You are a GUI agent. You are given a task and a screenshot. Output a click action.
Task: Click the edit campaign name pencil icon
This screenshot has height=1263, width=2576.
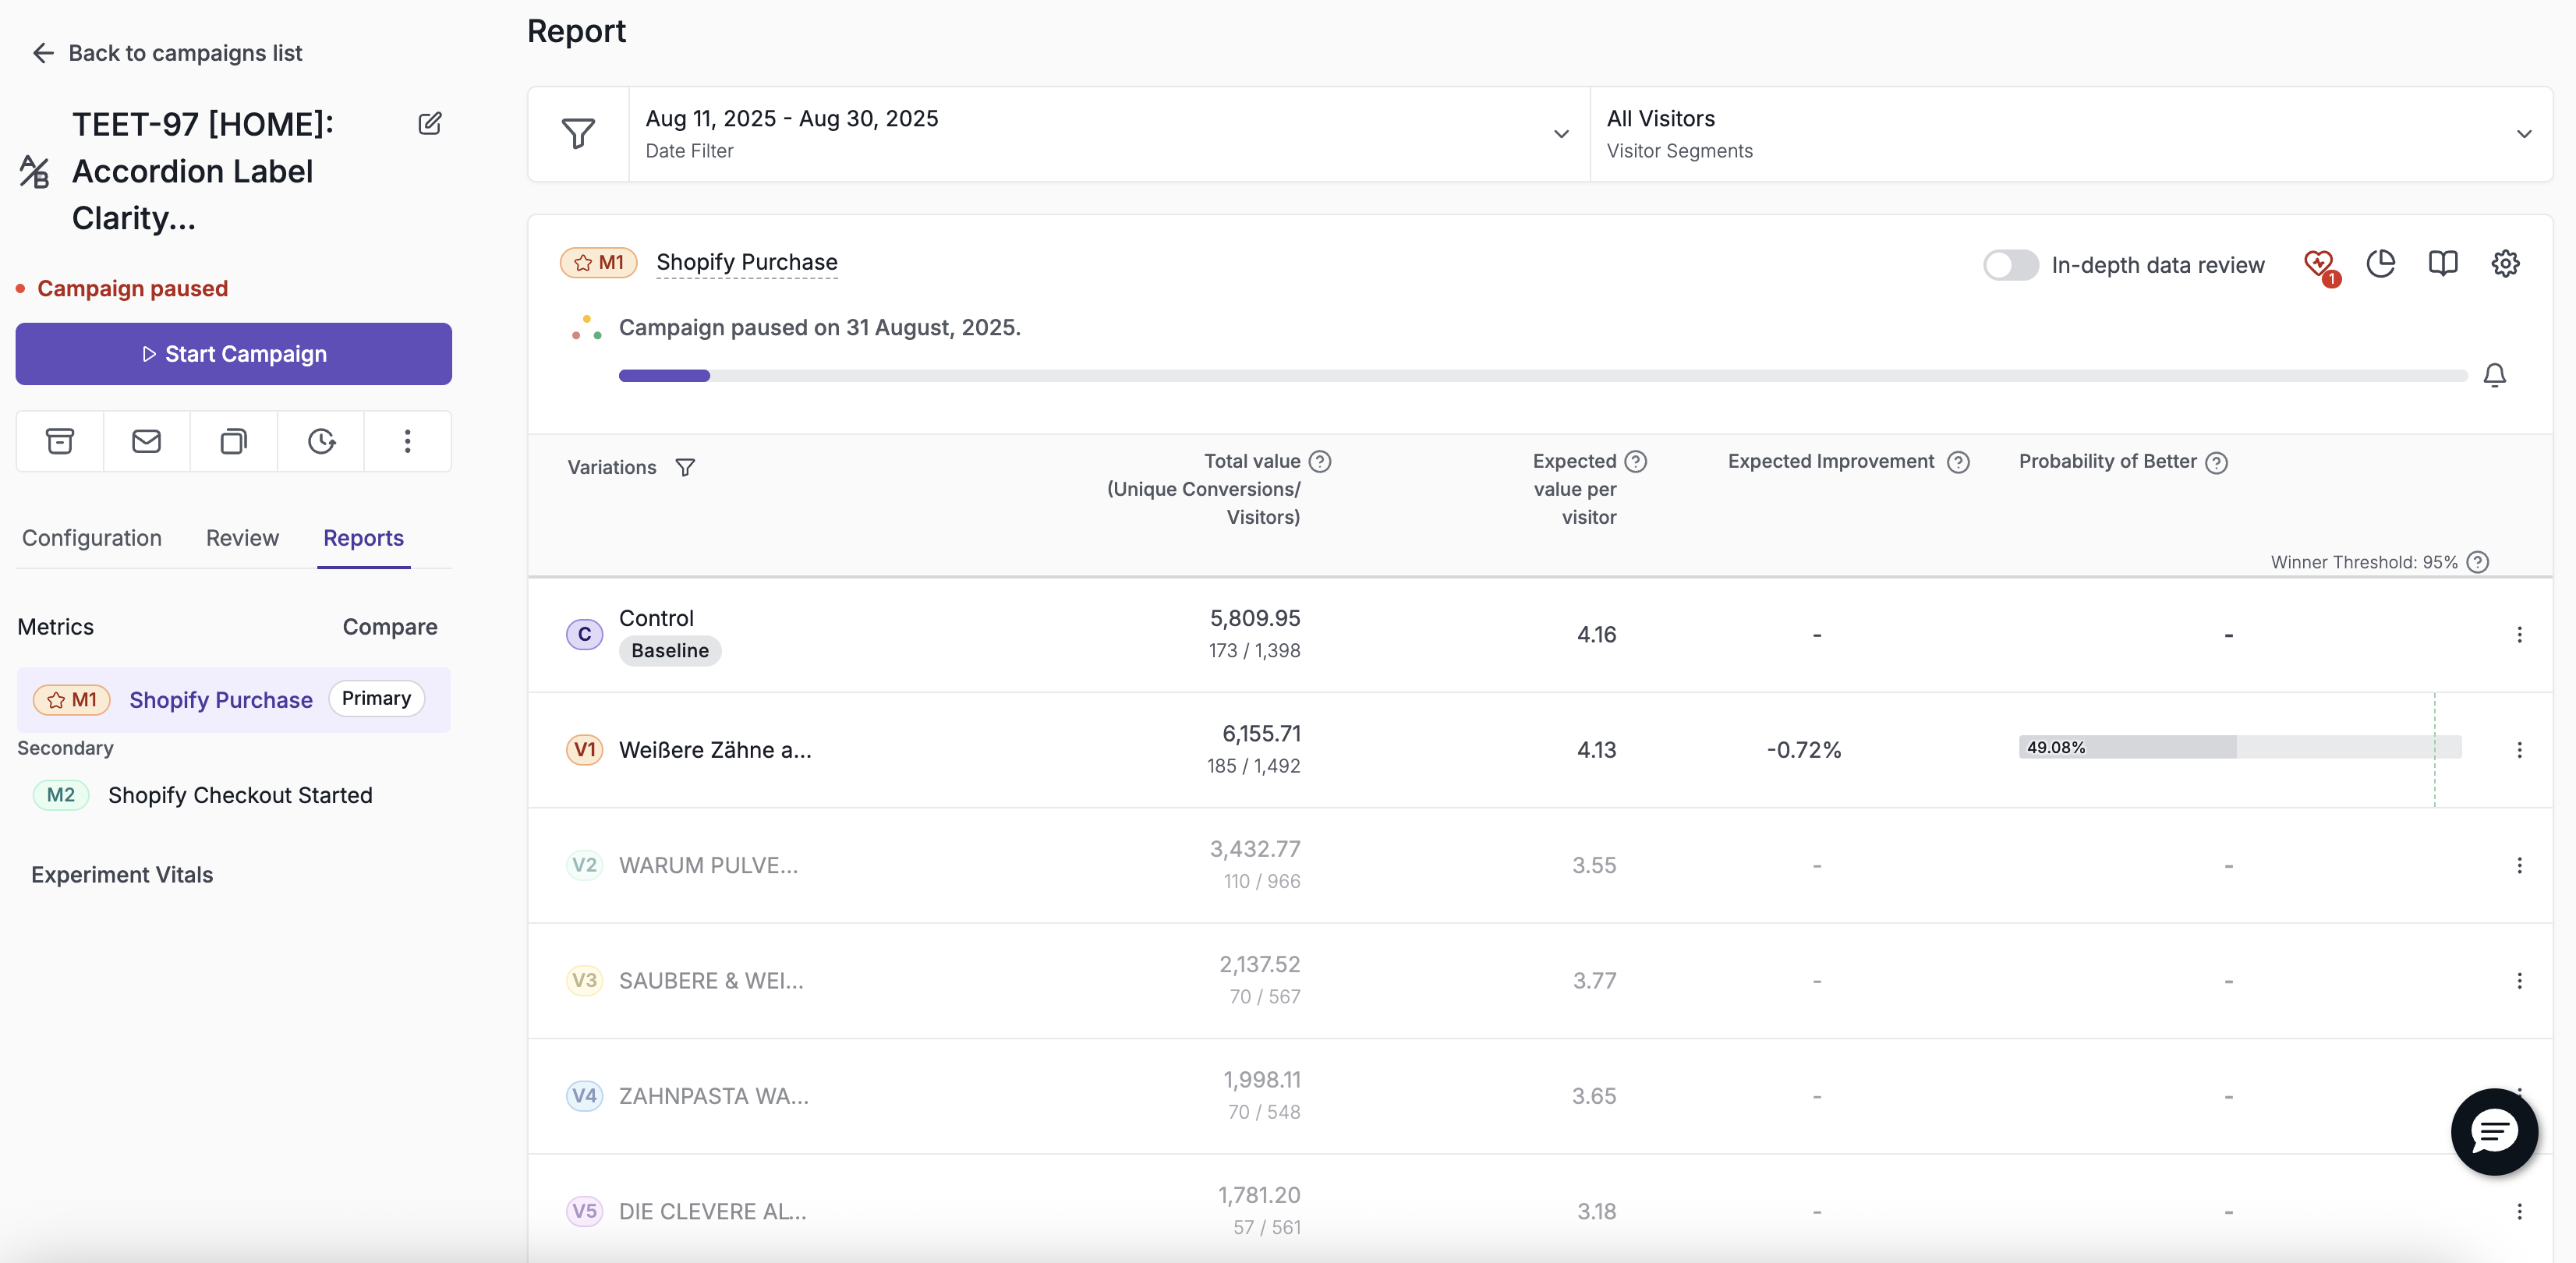(430, 123)
